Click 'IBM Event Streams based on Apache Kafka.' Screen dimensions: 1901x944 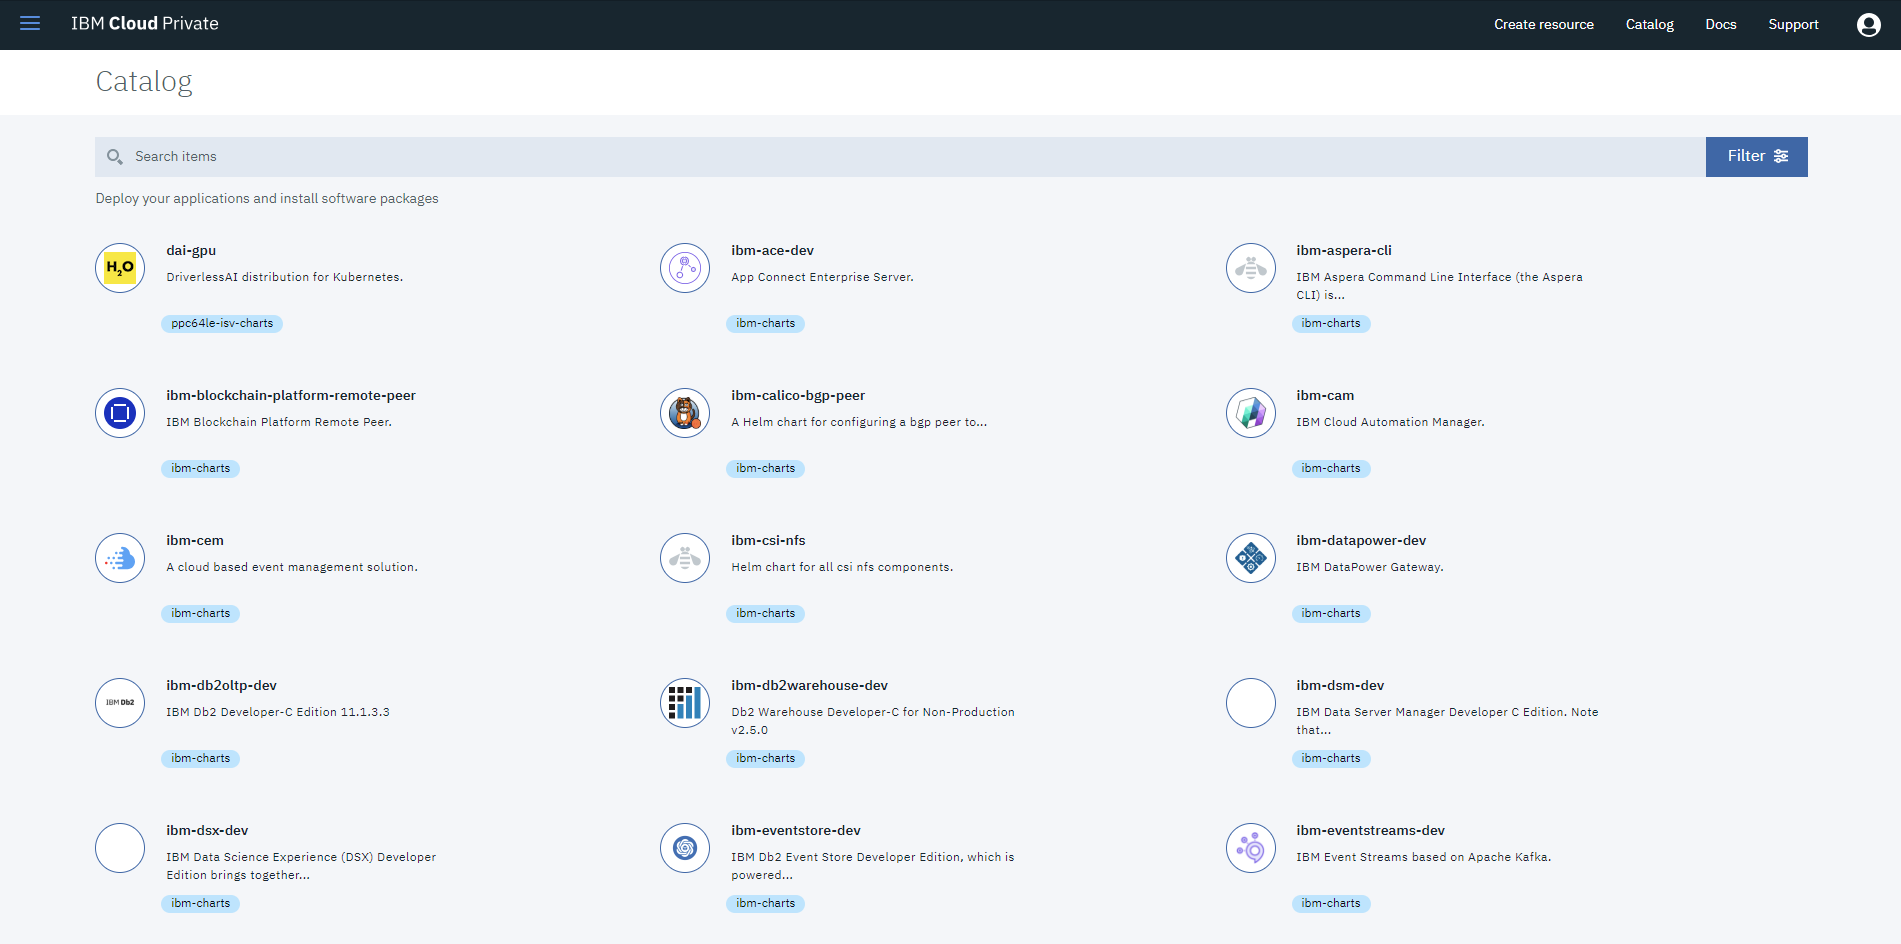click(1424, 858)
